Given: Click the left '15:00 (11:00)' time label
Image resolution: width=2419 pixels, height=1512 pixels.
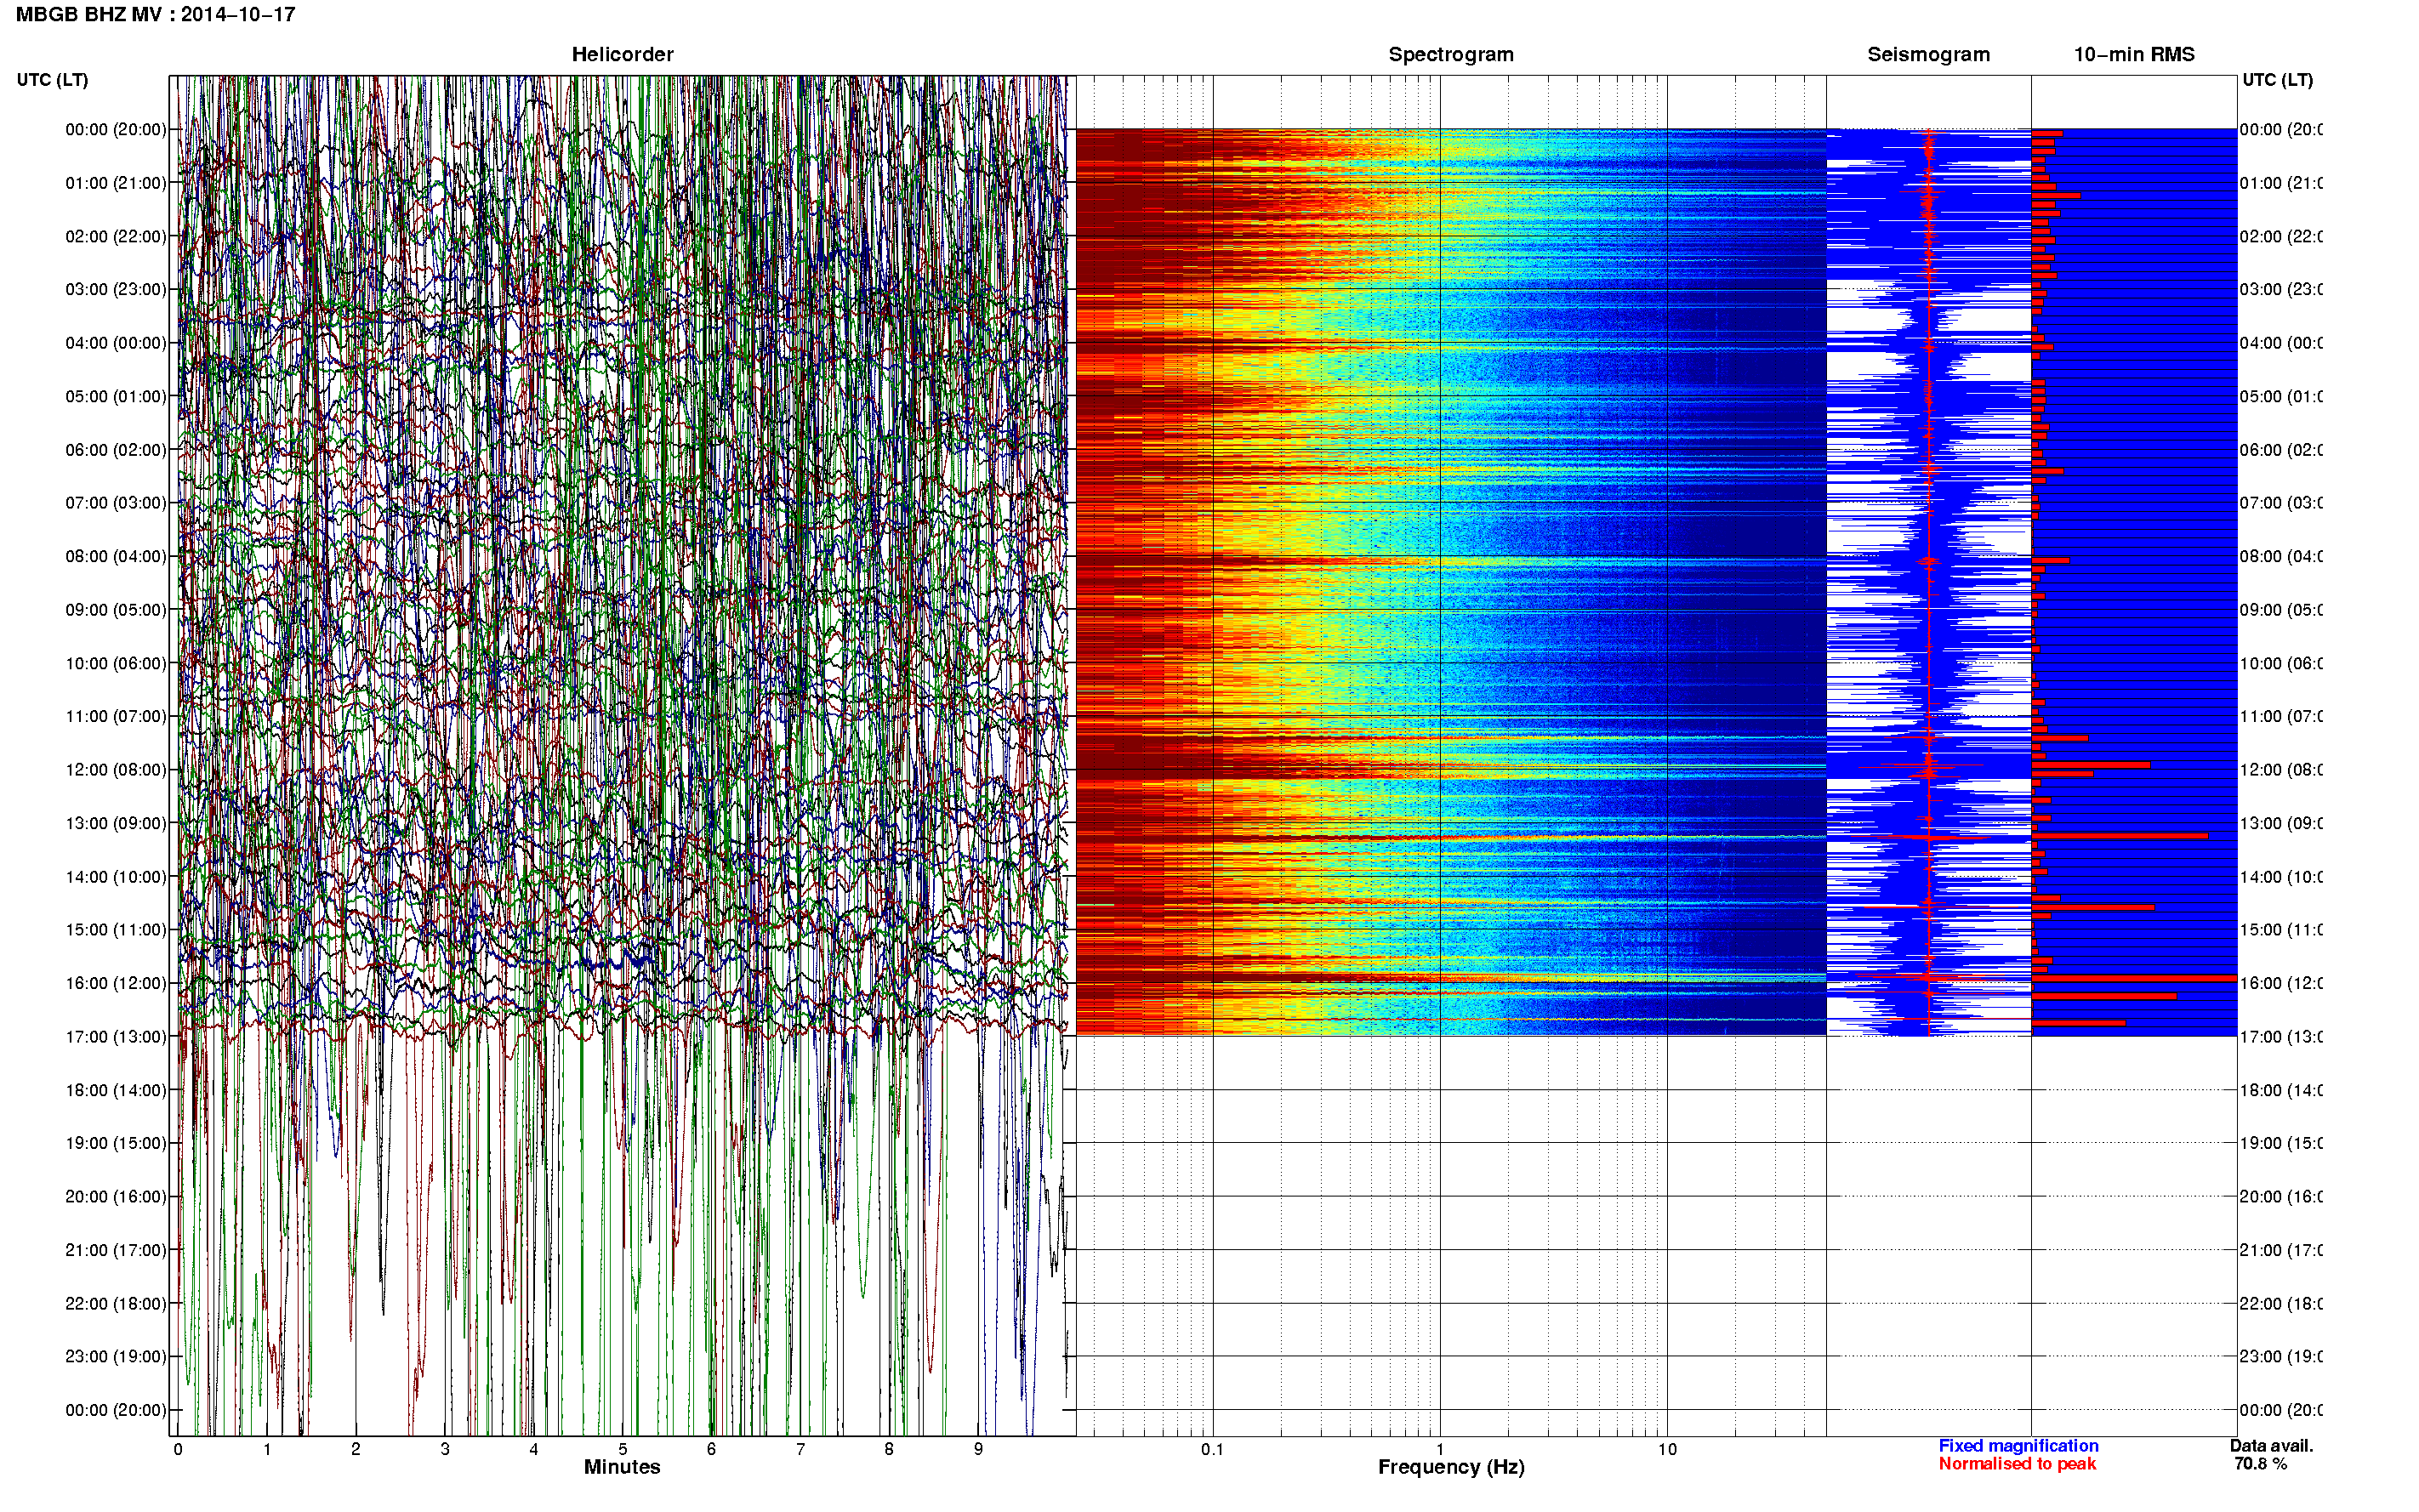Looking at the screenshot, I should tap(116, 930).
